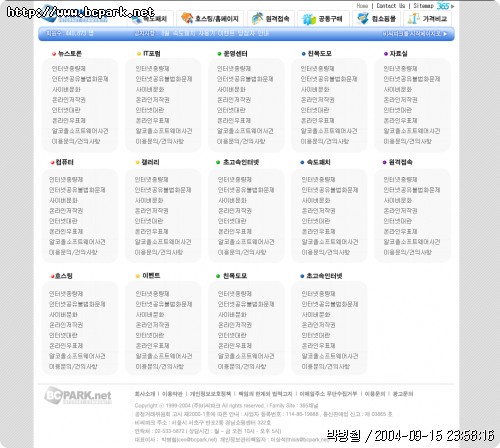Open the 이메일주소 무단수집거부 footer link
The width and height of the screenshot is (500, 448).
(x=328, y=394)
